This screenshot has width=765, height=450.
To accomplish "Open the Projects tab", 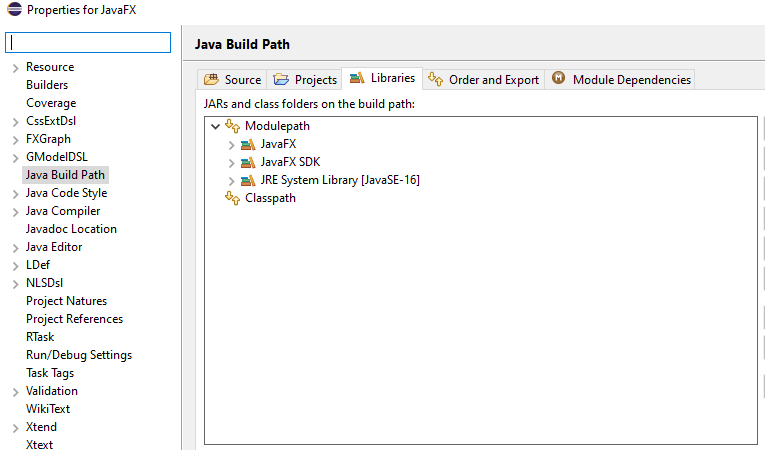I will [305, 80].
